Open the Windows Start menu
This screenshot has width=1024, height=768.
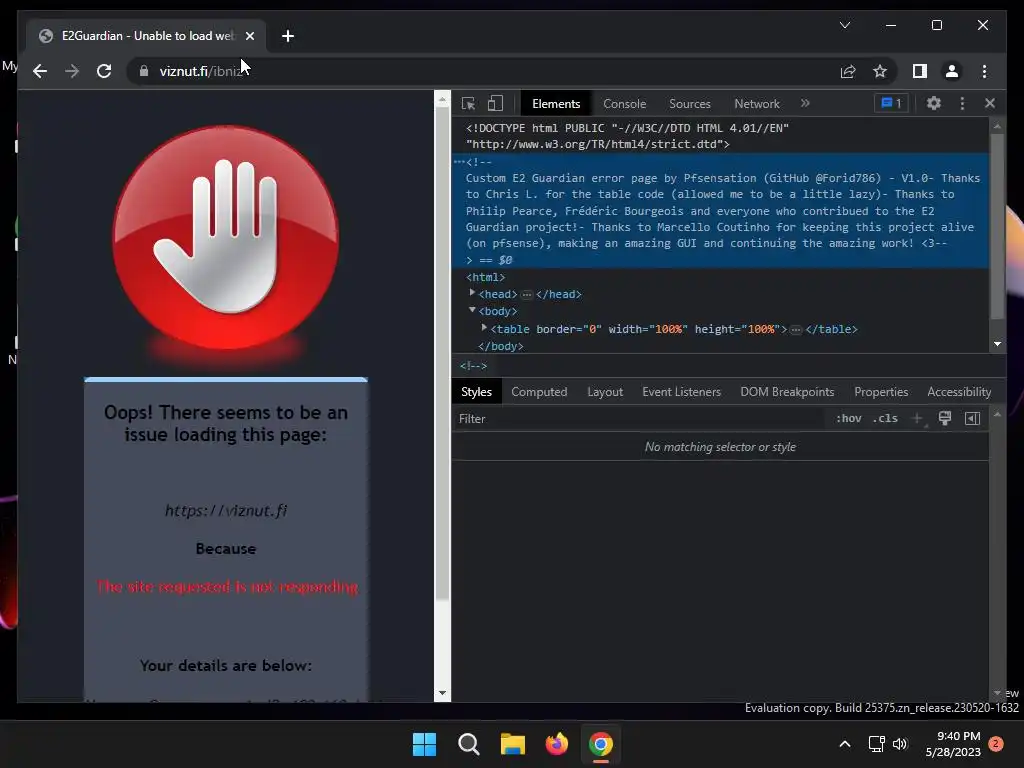point(424,744)
